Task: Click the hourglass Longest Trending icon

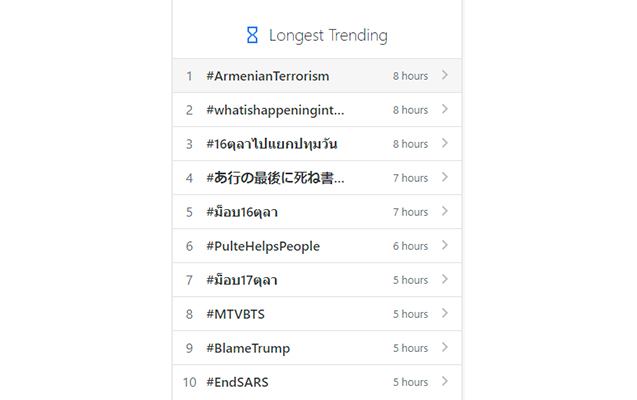Action: point(252,35)
